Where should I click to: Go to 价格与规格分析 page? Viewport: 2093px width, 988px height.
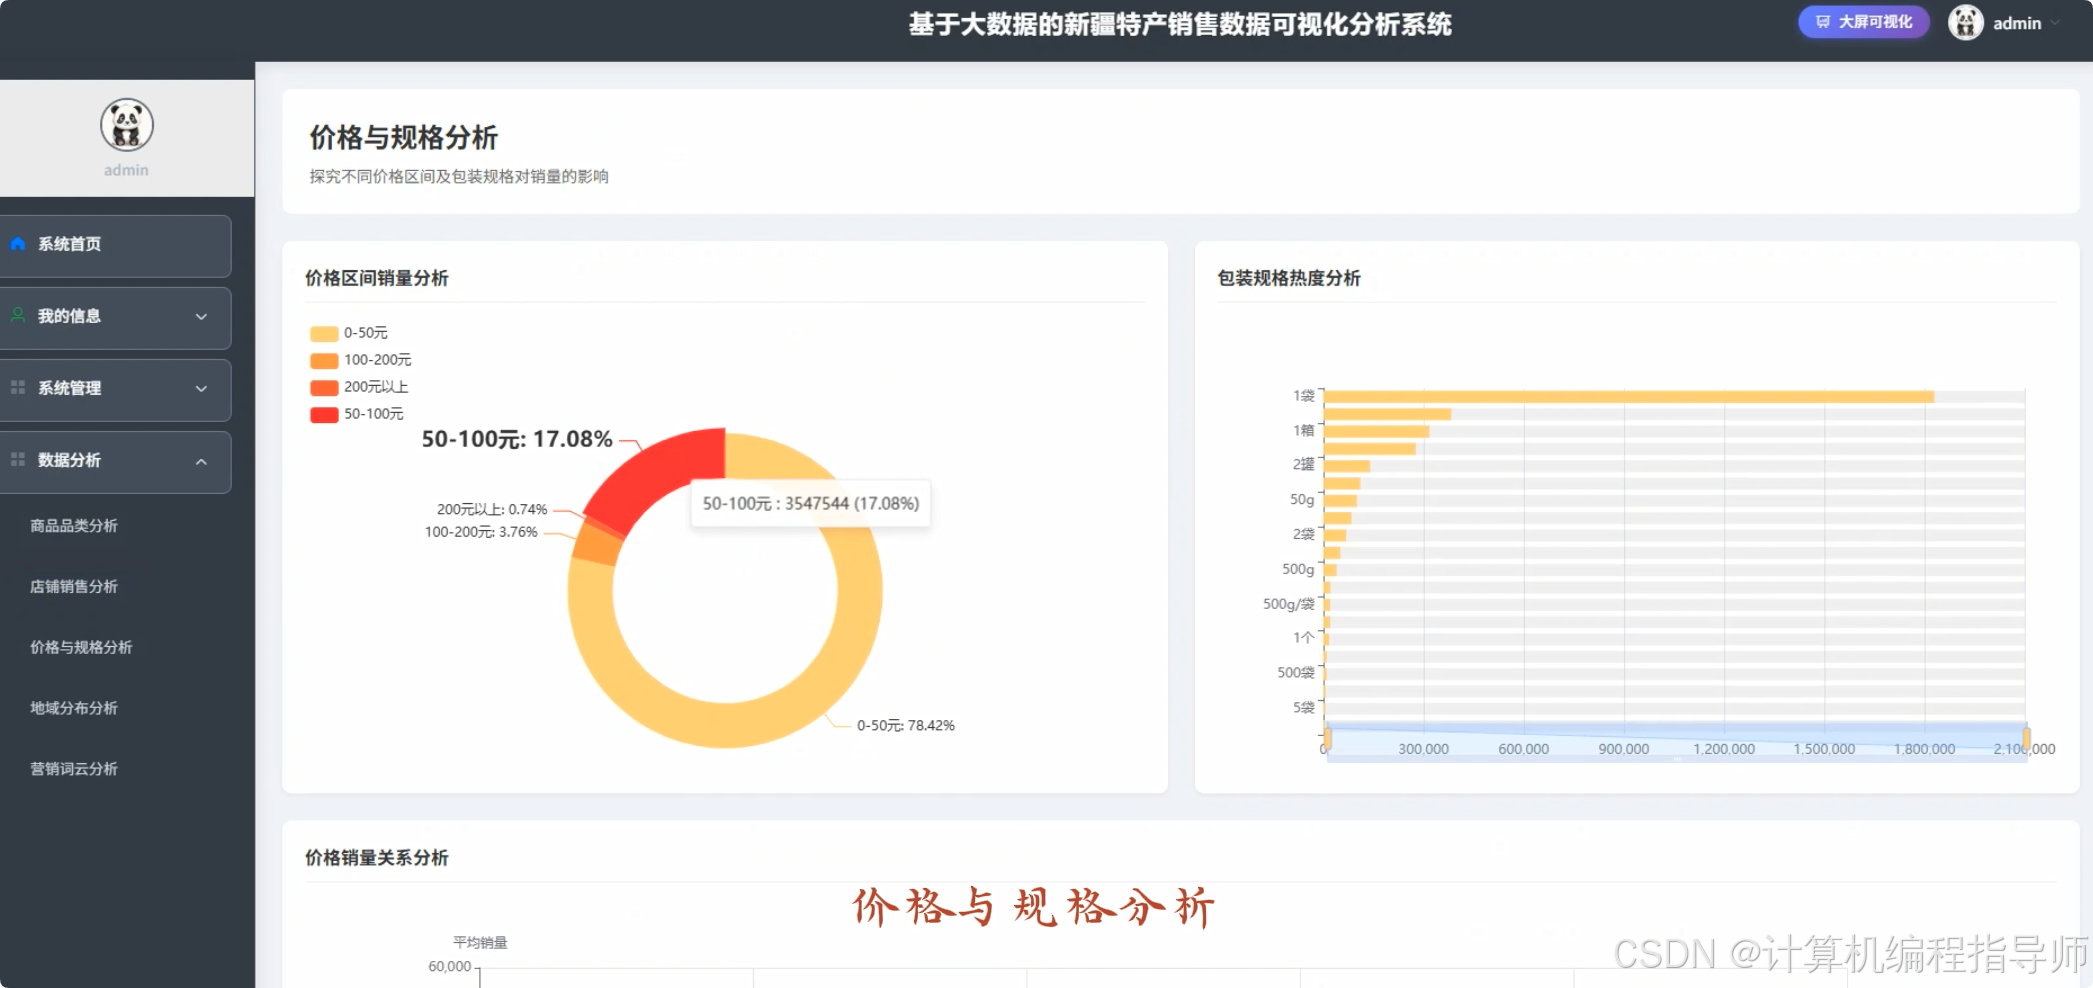[x=81, y=648]
